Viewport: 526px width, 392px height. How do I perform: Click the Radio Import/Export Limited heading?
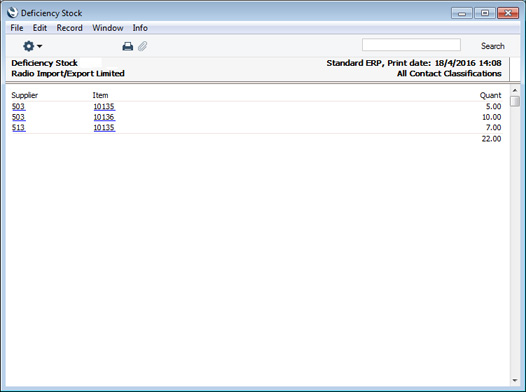pos(68,73)
